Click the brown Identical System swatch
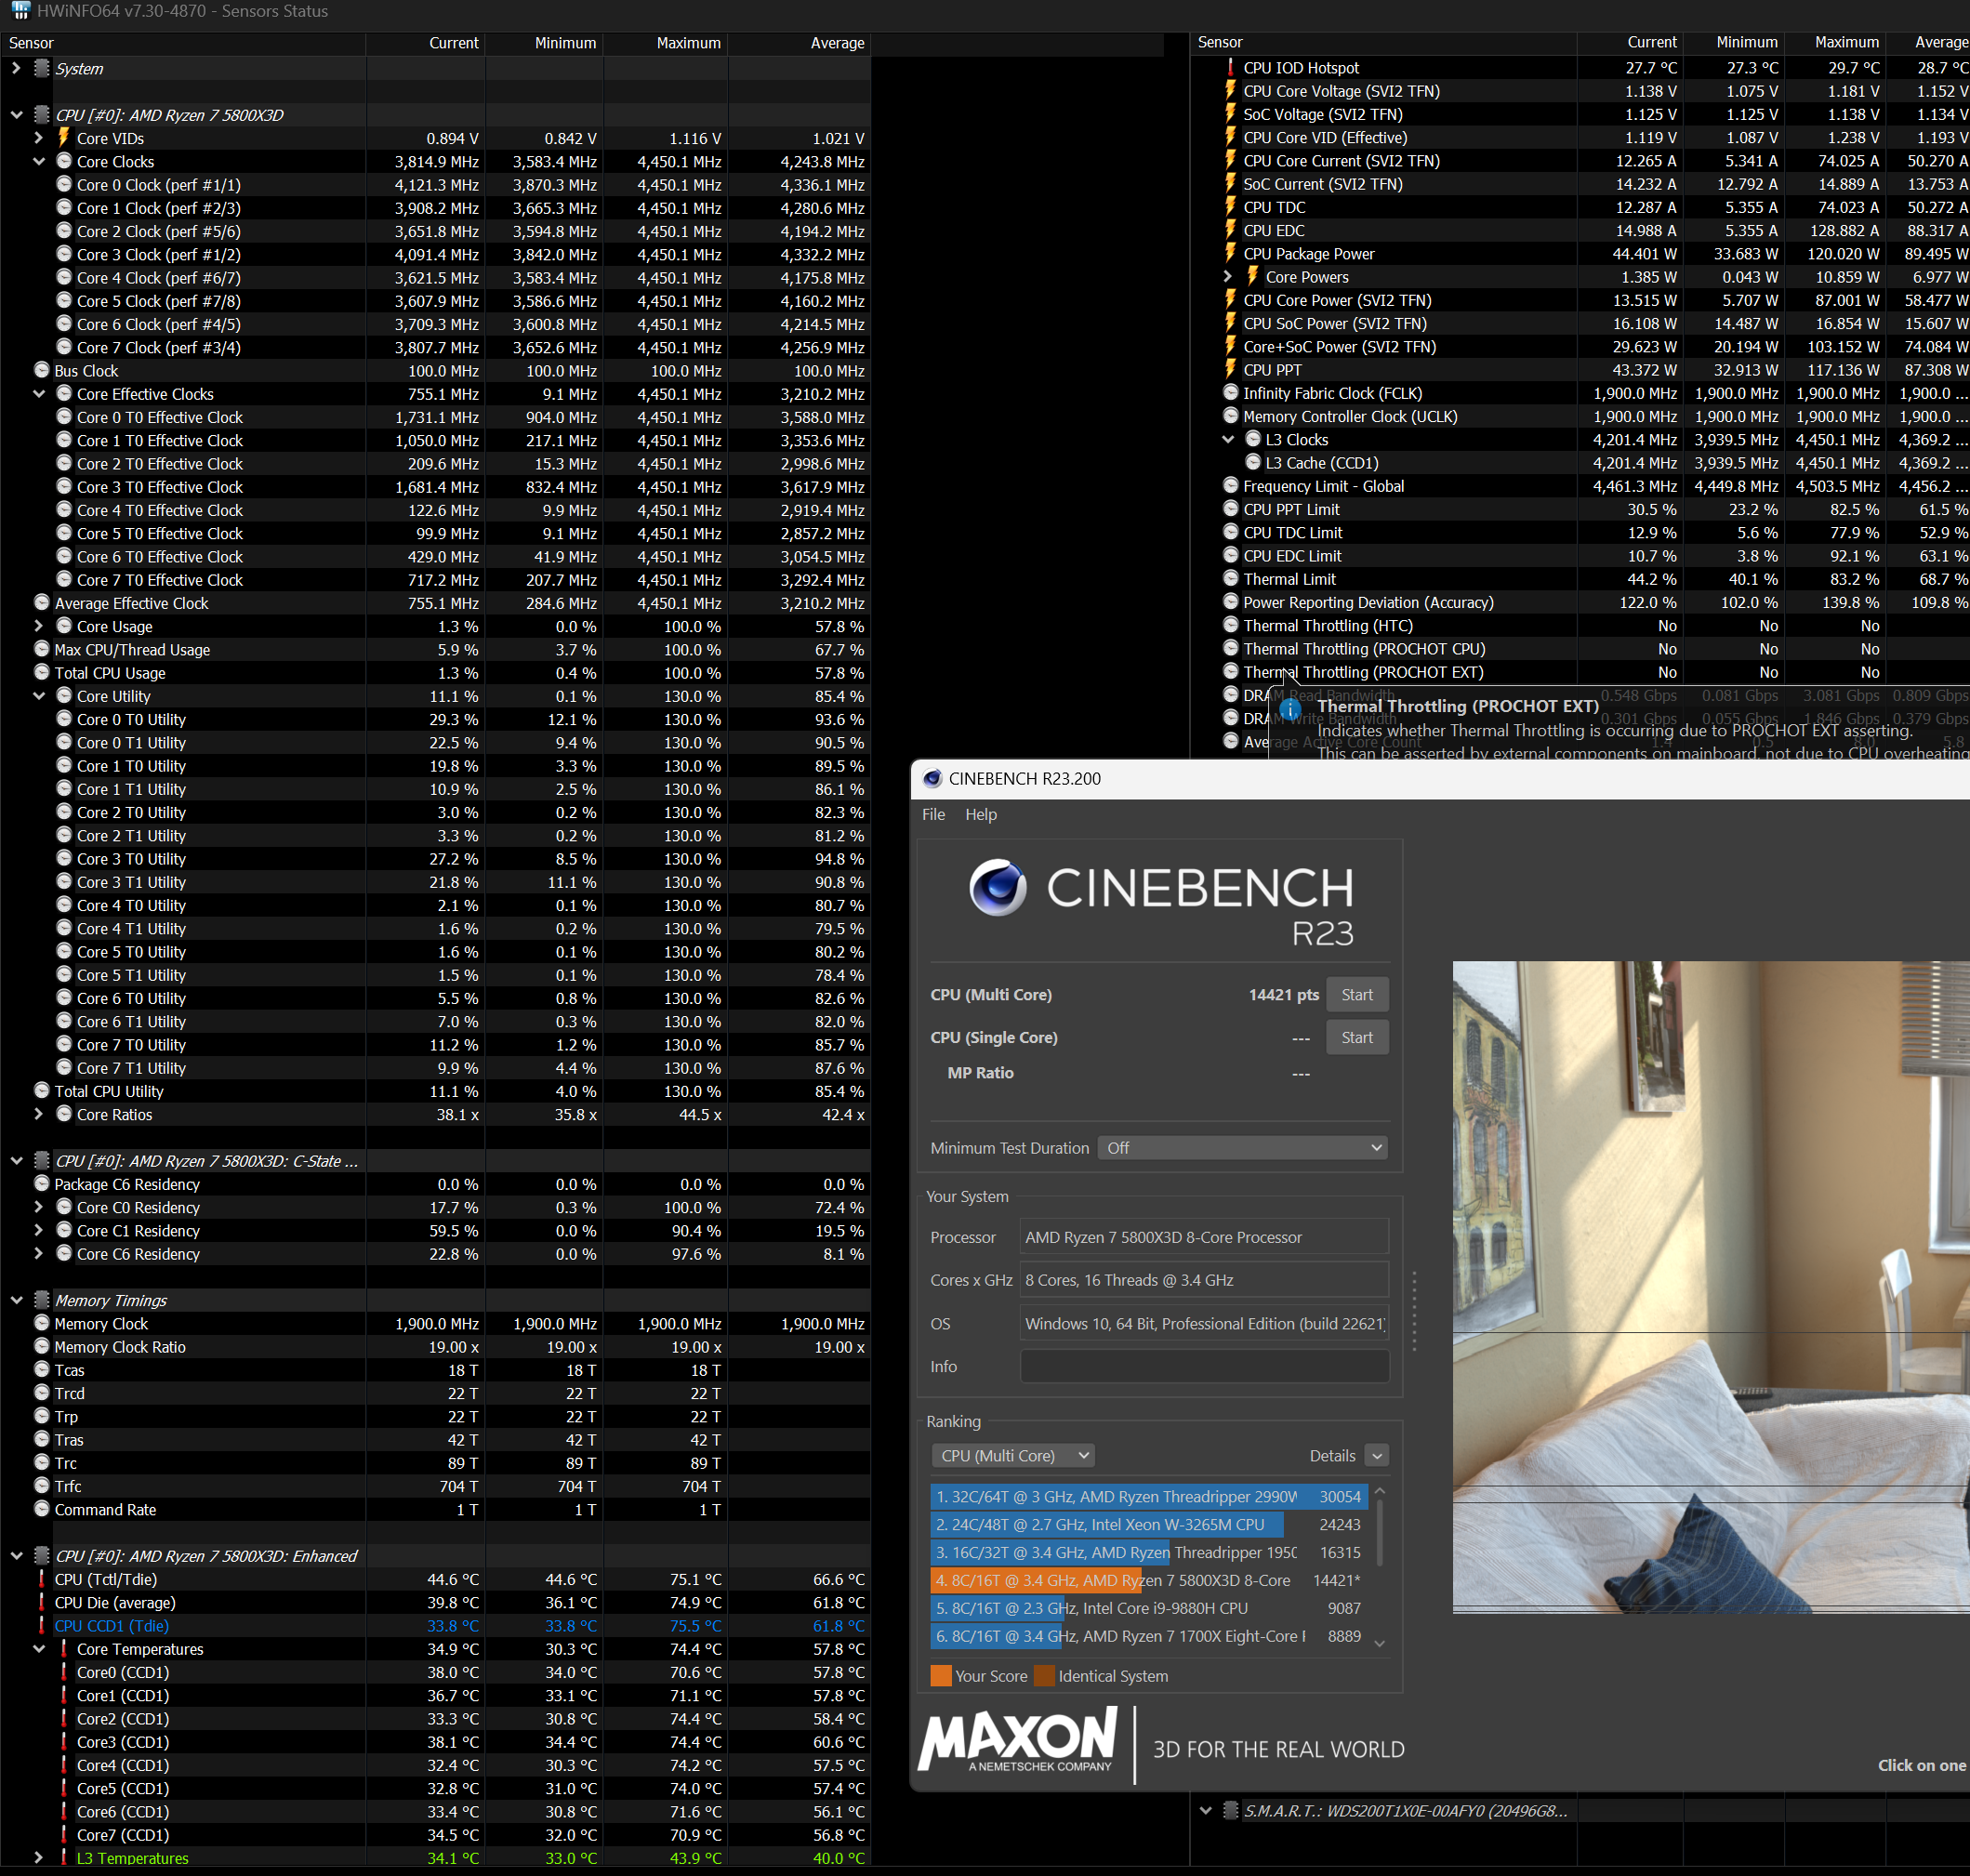This screenshot has width=1970, height=1876. coord(1044,1675)
